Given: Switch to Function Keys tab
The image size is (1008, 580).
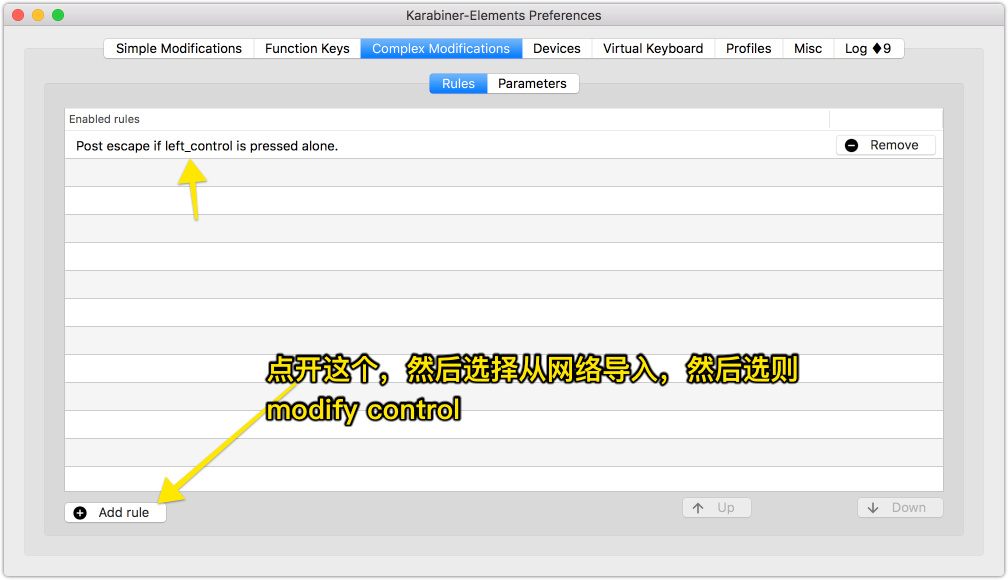Looking at the screenshot, I should click(307, 49).
